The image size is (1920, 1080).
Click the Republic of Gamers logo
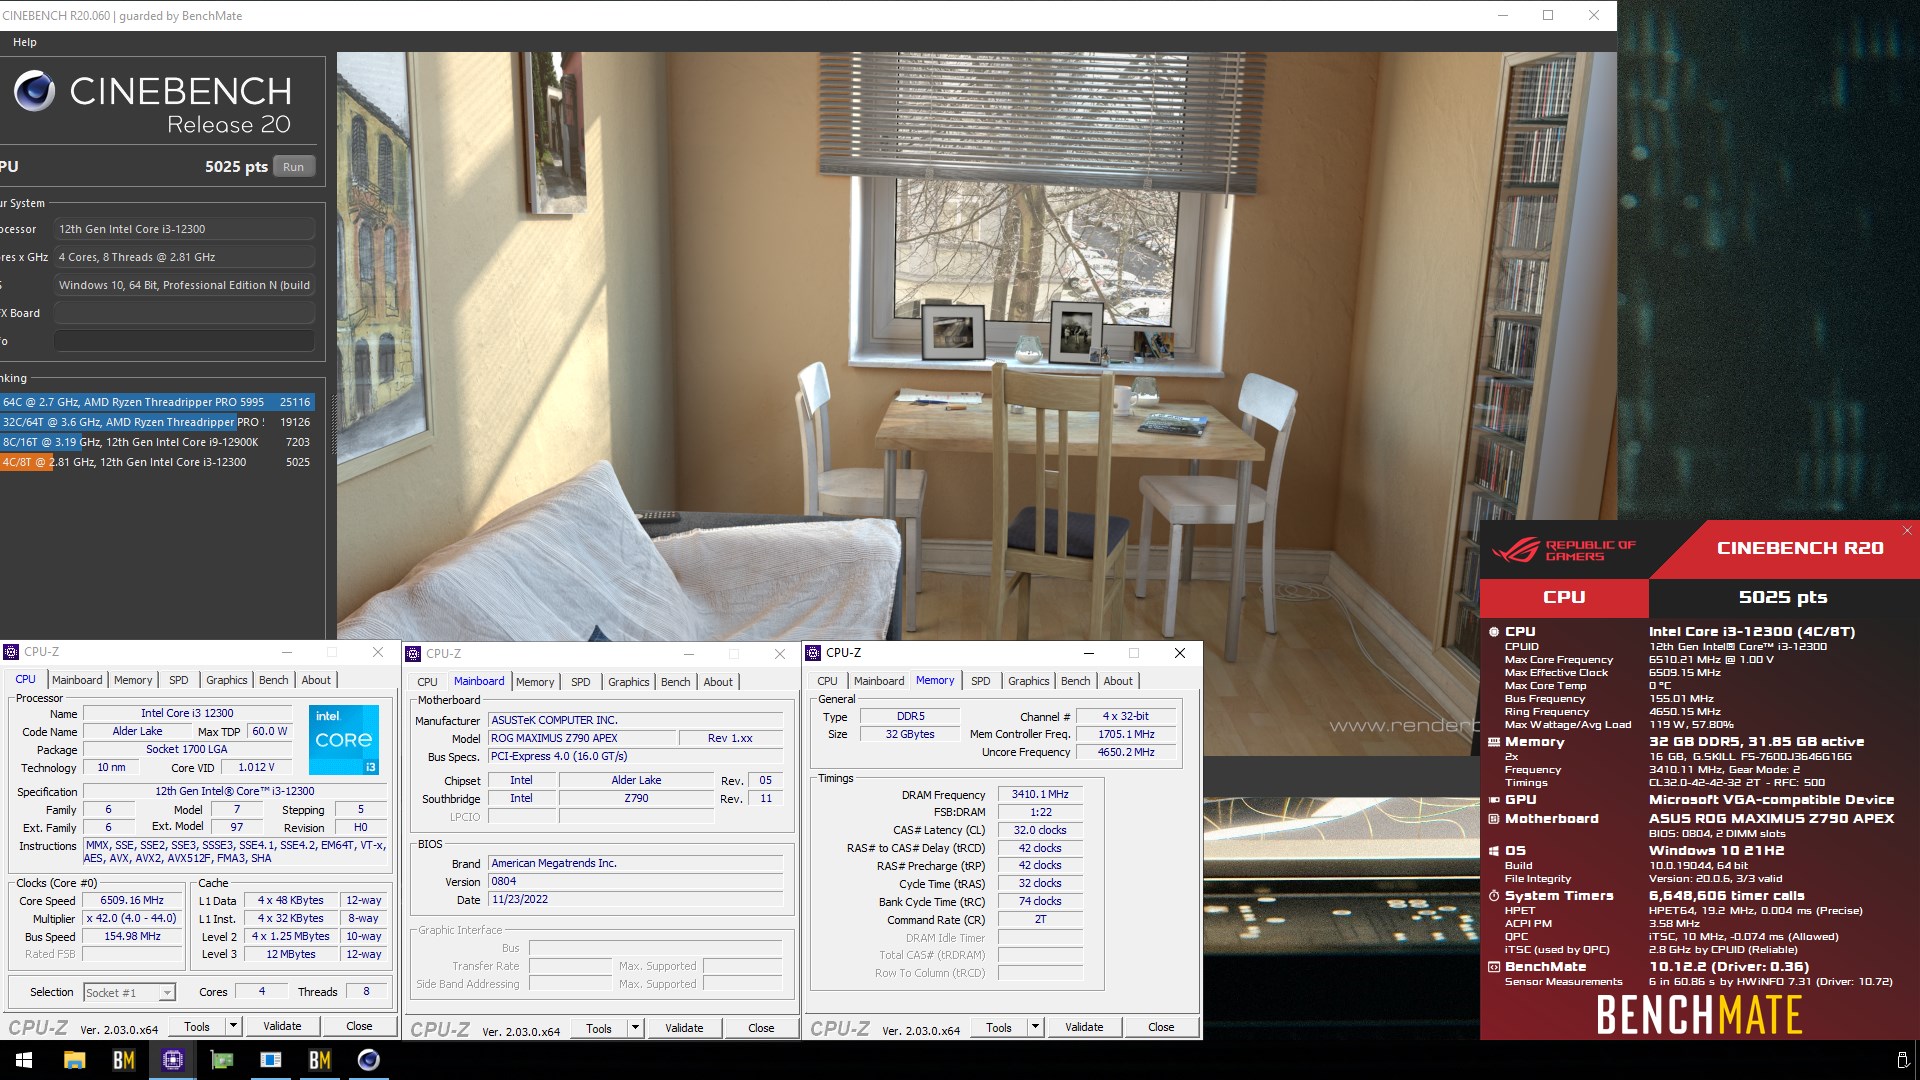pyautogui.click(x=1564, y=550)
